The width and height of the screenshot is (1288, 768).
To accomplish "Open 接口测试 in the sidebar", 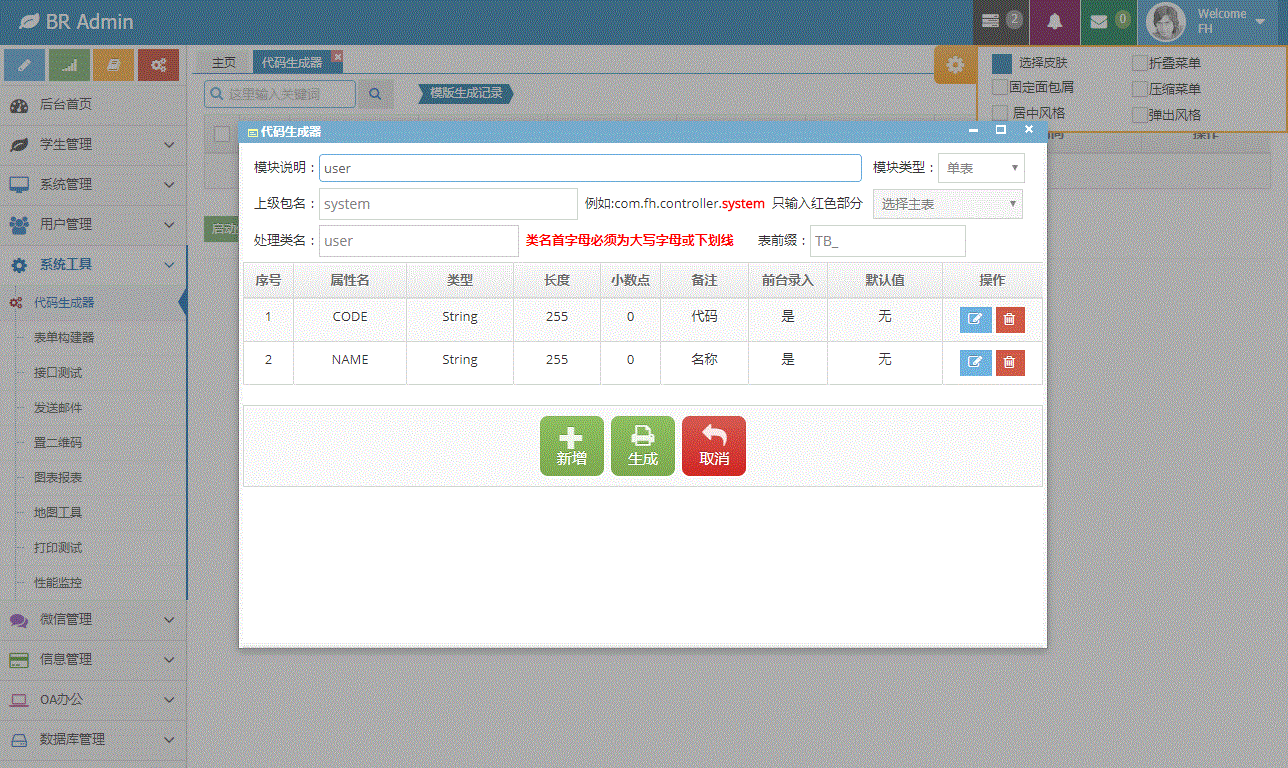I will 58,373.
